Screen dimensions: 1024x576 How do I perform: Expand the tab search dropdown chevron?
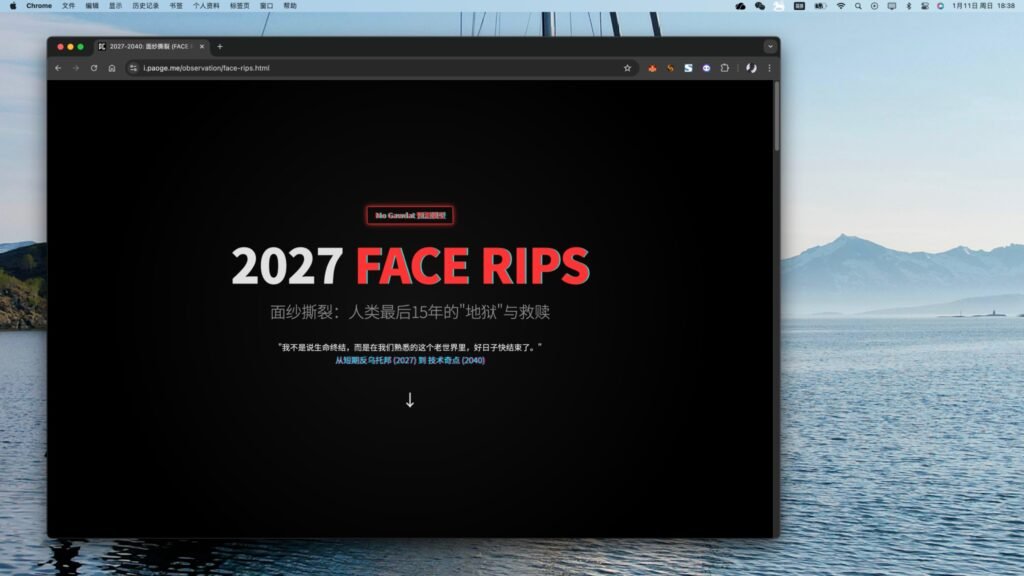[x=769, y=47]
